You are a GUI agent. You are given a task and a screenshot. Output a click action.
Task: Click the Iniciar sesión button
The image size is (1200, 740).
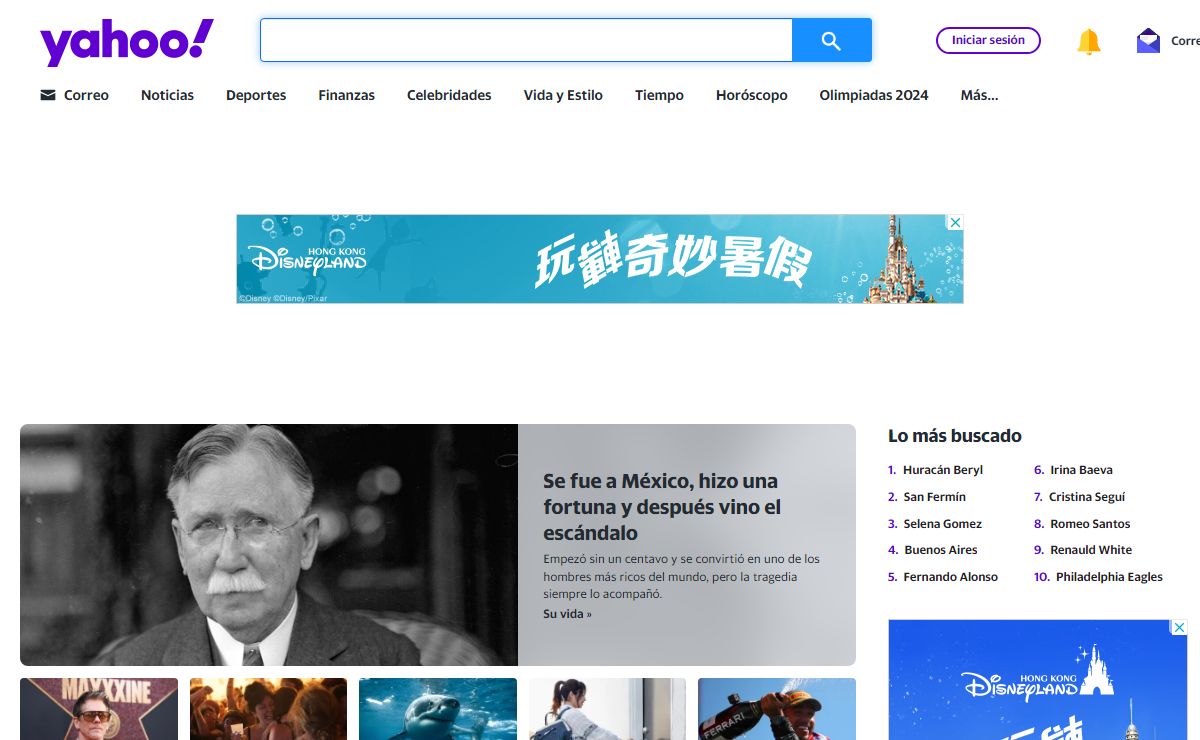tap(988, 40)
